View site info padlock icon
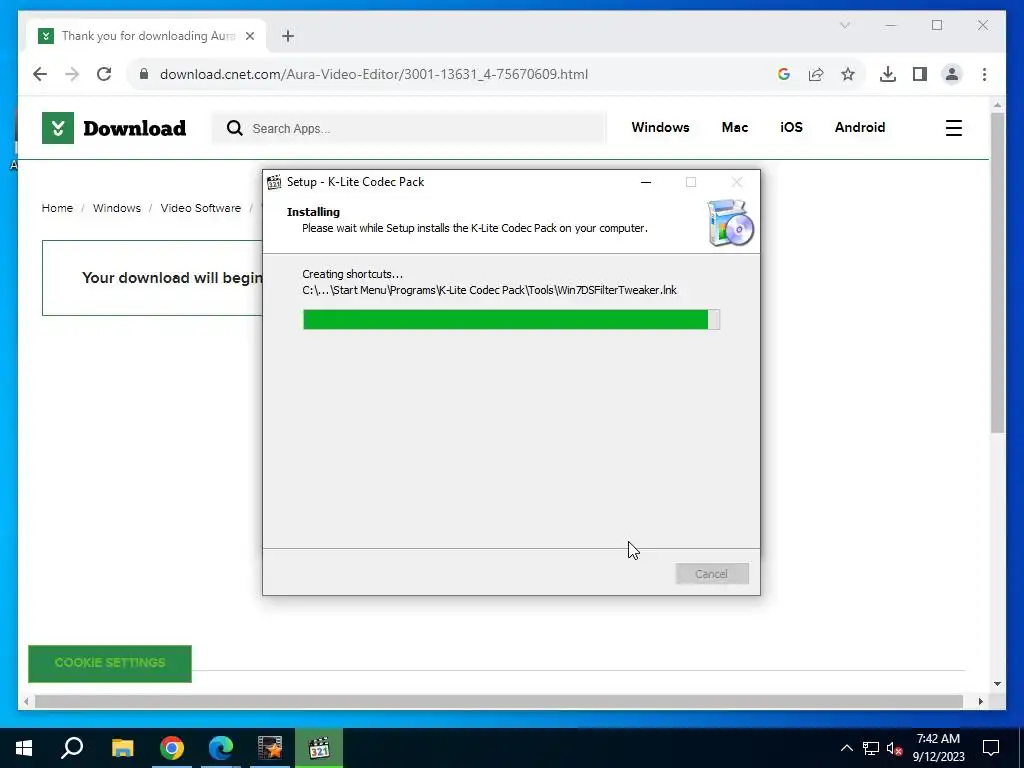 [144, 74]
